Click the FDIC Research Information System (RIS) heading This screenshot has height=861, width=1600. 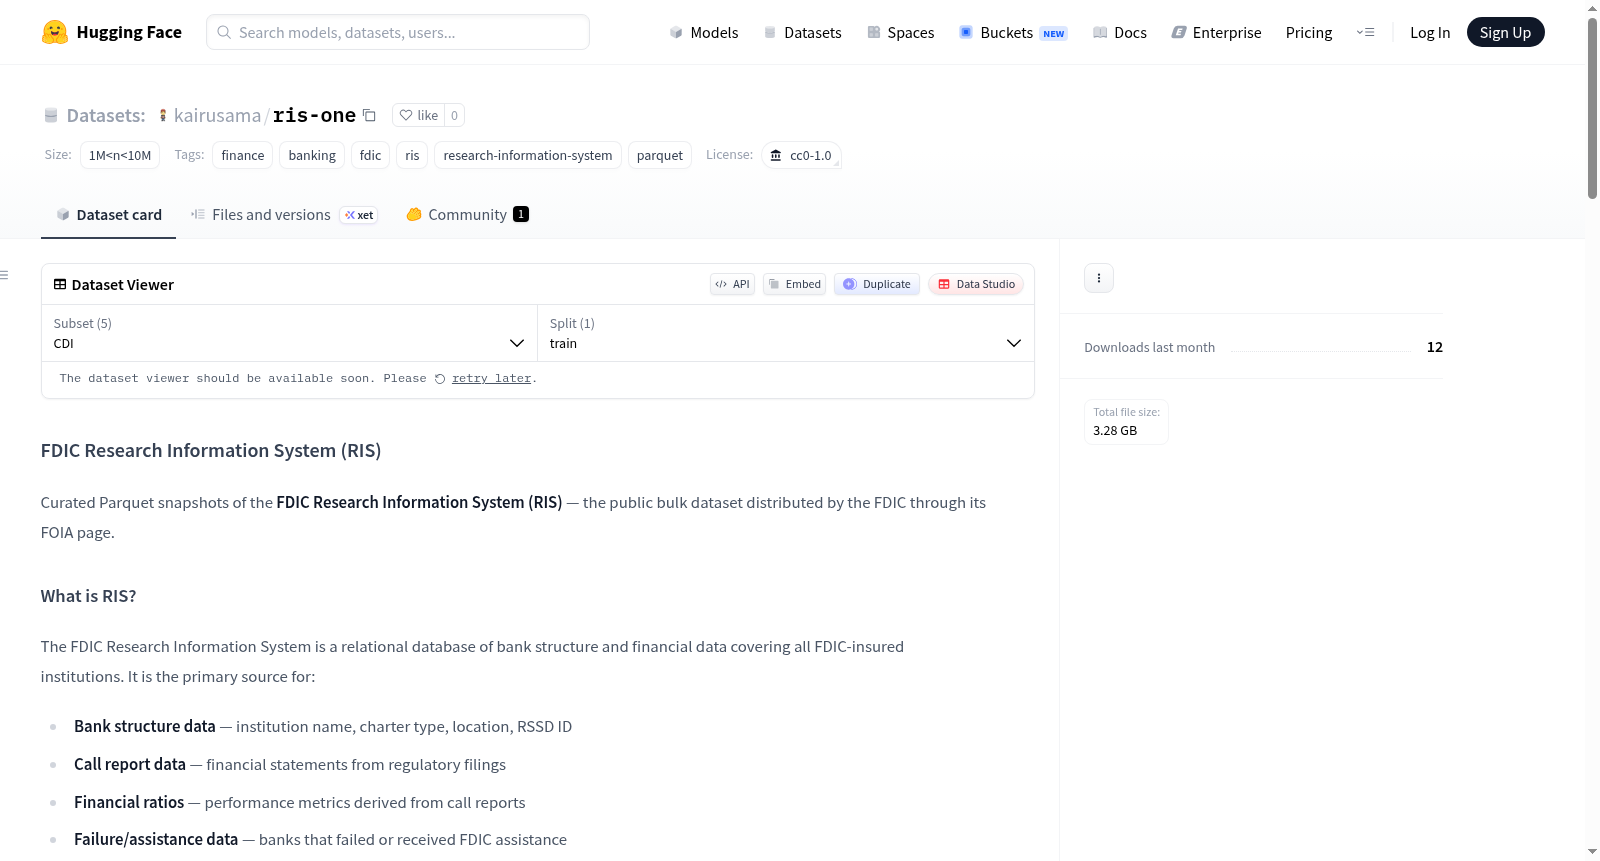(x=211, y=451)
